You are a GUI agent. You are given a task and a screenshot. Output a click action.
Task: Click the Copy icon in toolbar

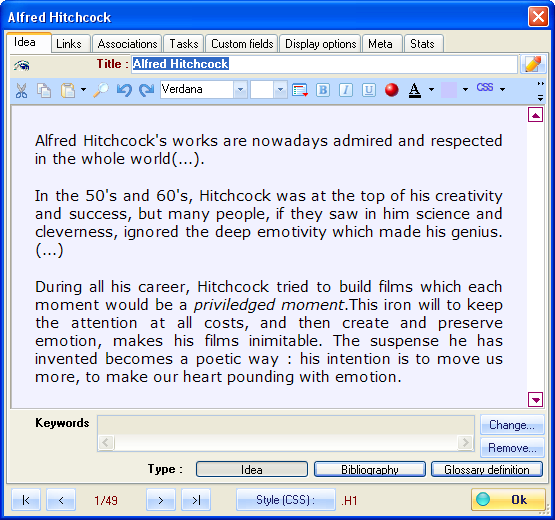point(44,90)
